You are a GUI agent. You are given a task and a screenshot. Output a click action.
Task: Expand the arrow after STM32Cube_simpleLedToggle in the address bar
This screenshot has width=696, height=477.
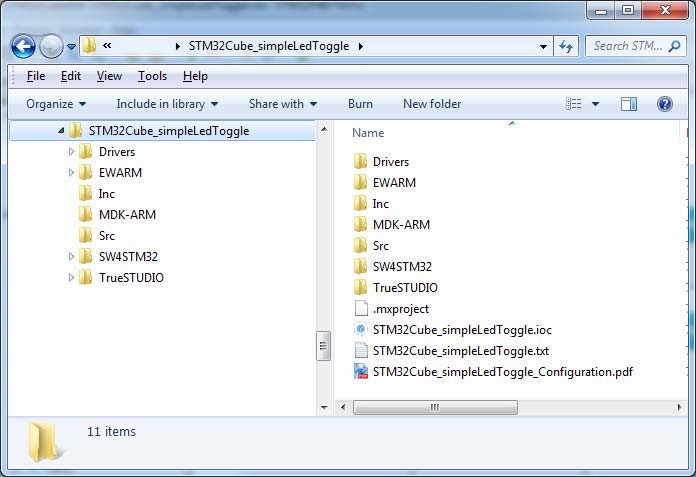pyautogui.click(x=360, y=46)
